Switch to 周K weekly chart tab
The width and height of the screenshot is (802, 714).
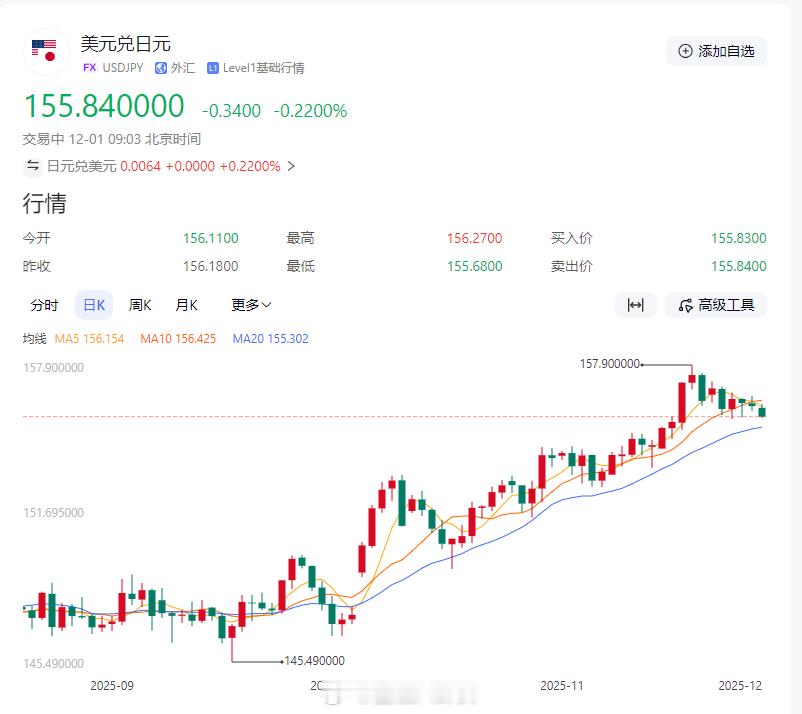pos(140,305)
